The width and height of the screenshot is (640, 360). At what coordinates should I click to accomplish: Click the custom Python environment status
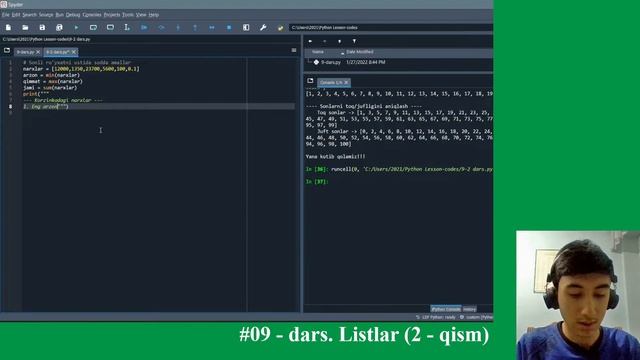coord(477,317)
